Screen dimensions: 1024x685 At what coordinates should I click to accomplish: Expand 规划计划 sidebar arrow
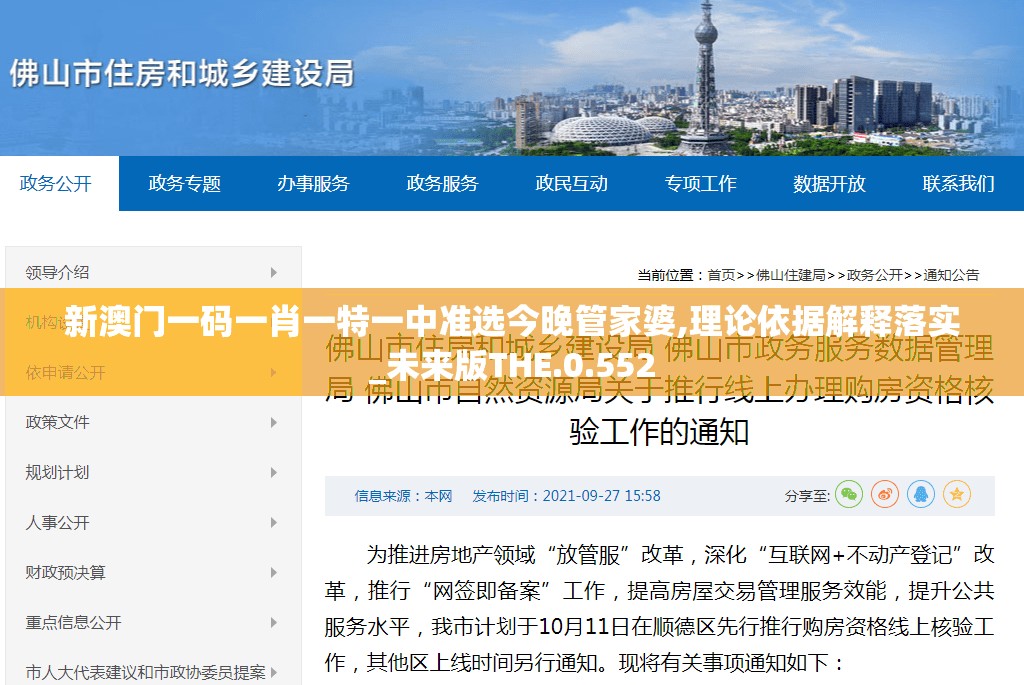pyautogui.click(x=274, y=472)
